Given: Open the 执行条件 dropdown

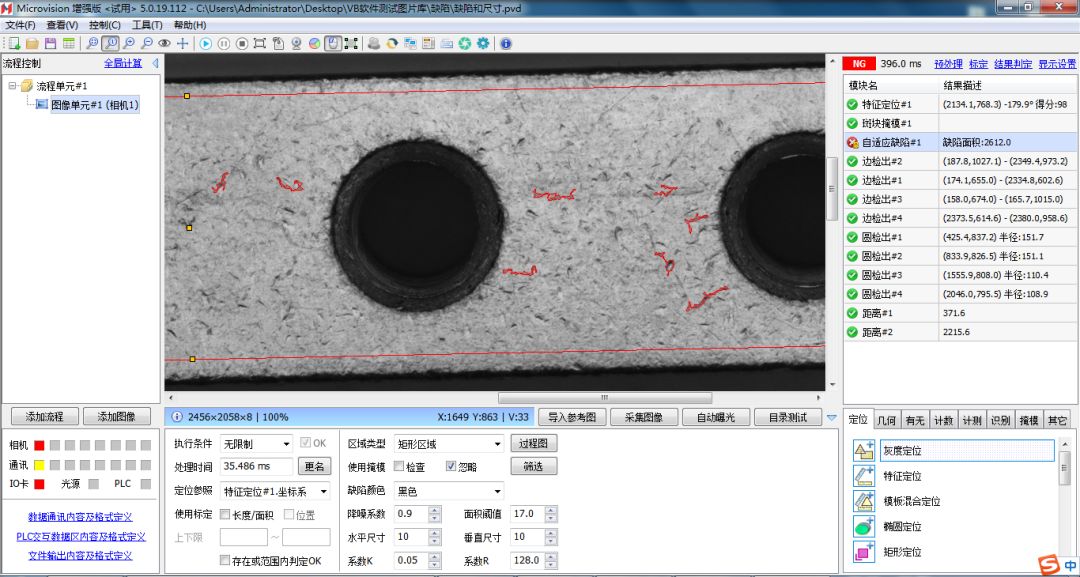Looking at the screenshot, I should coord(256,443).
